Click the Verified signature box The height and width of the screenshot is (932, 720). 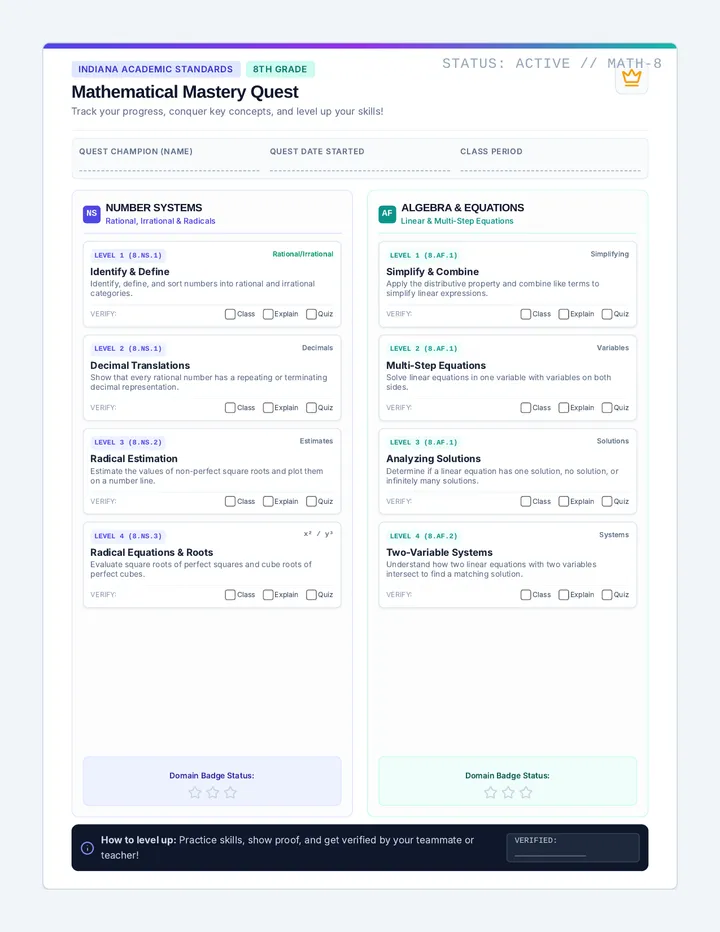pyautogui.click(x=573, y=848)
